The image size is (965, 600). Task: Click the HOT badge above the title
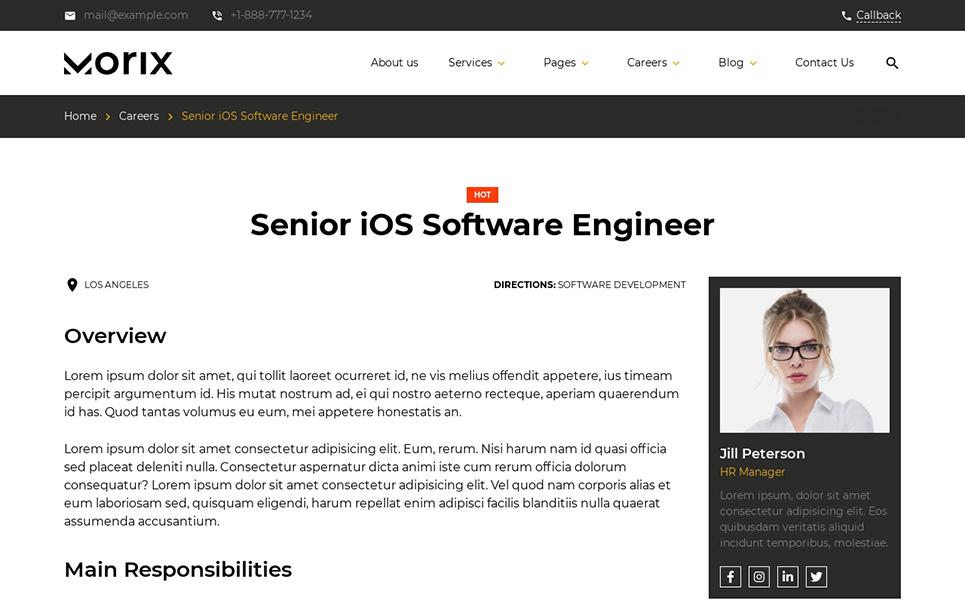[x=482, y=194]
